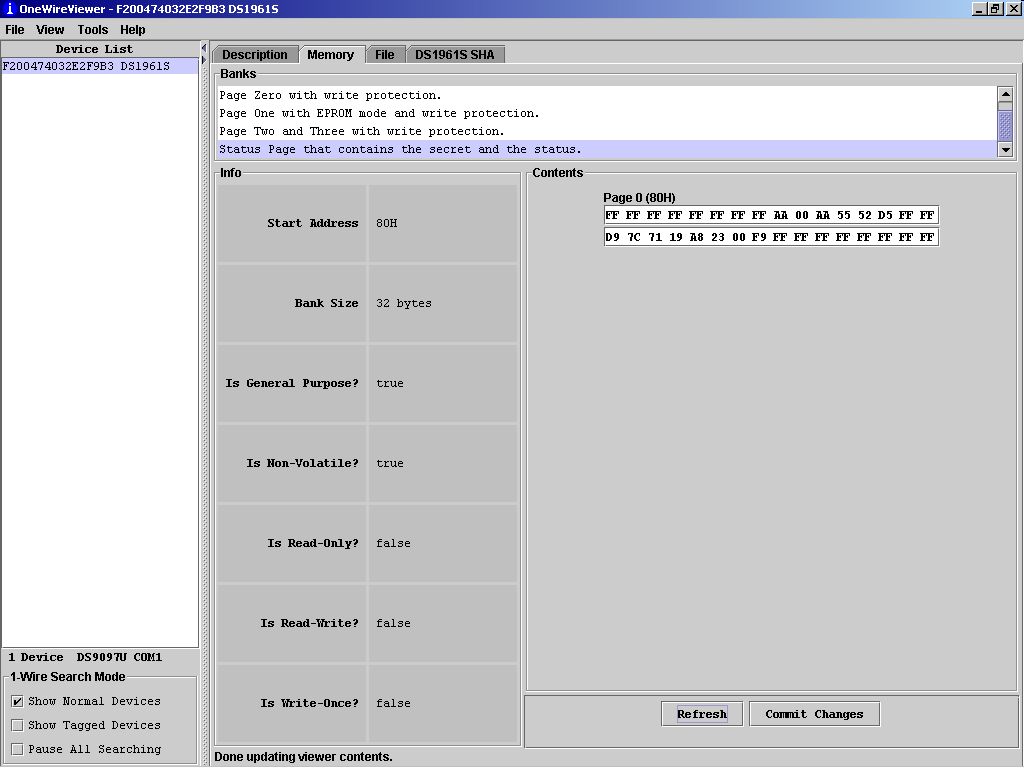Viewport: 1024px width, 768px height.
Task: Click the 'Page 0 (80H)' label
Action: pos(639,198)
